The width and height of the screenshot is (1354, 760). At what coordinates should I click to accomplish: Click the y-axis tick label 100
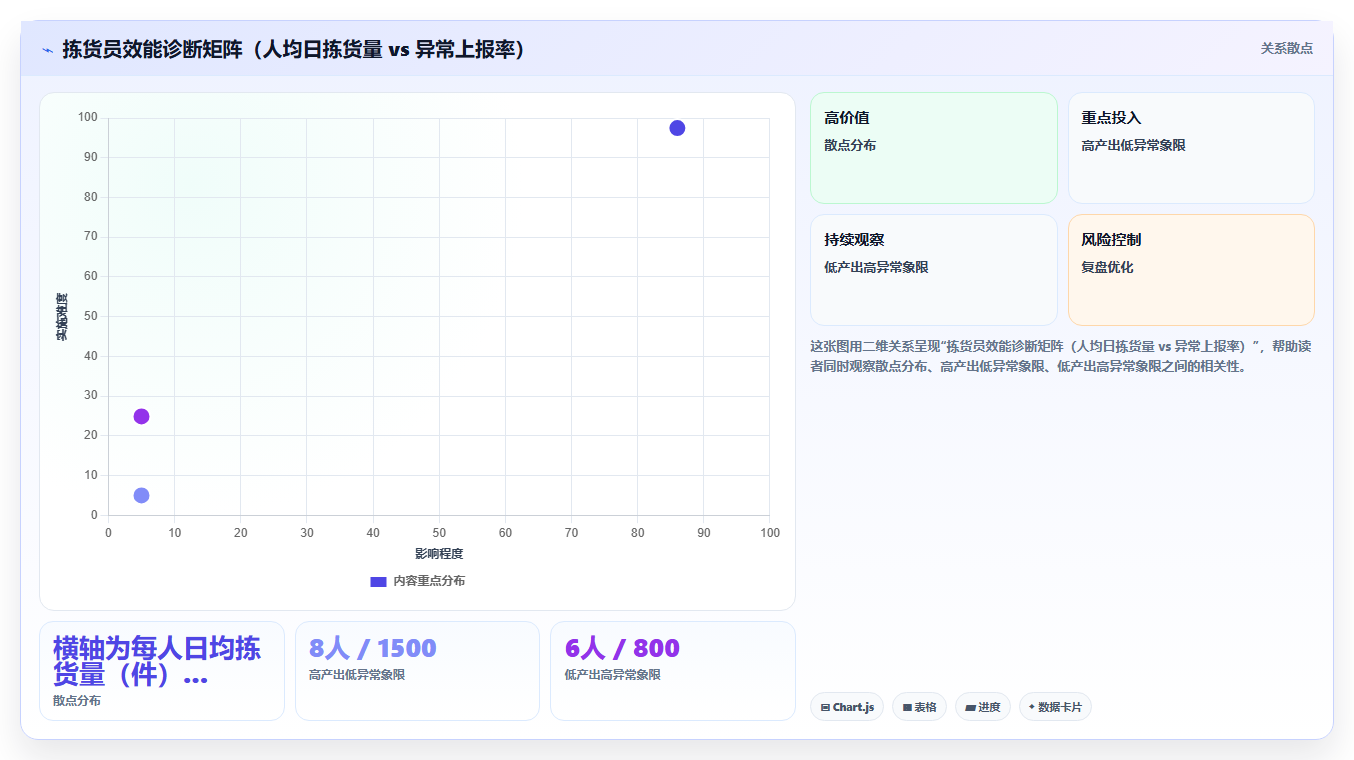pyautogui.click(x=88, y=117)
